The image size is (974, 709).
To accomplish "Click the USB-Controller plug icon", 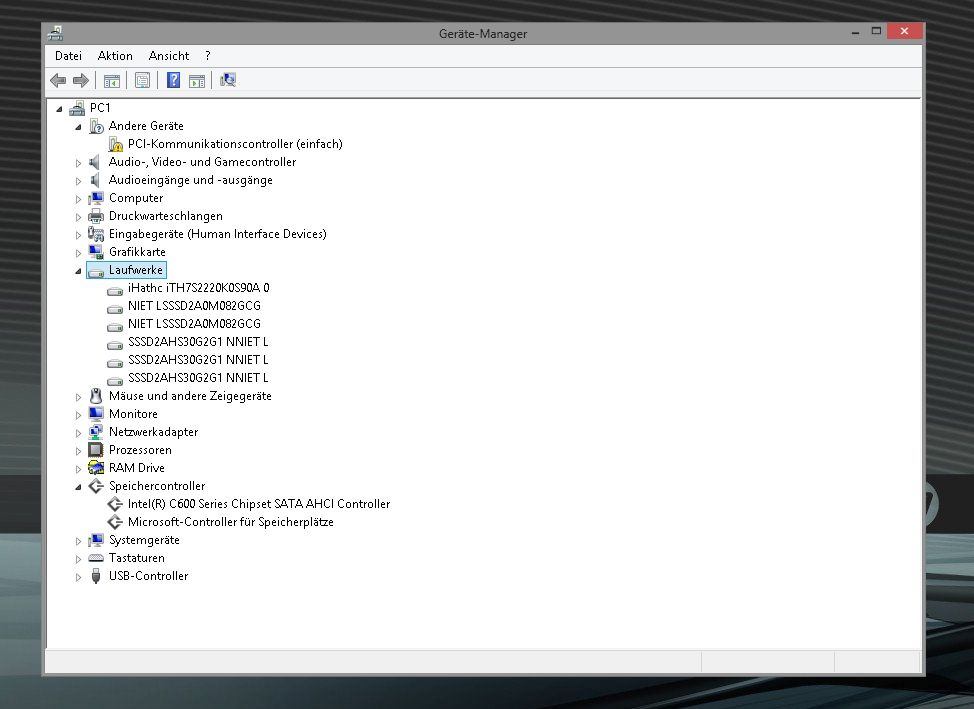I will (x=96, y=576).
